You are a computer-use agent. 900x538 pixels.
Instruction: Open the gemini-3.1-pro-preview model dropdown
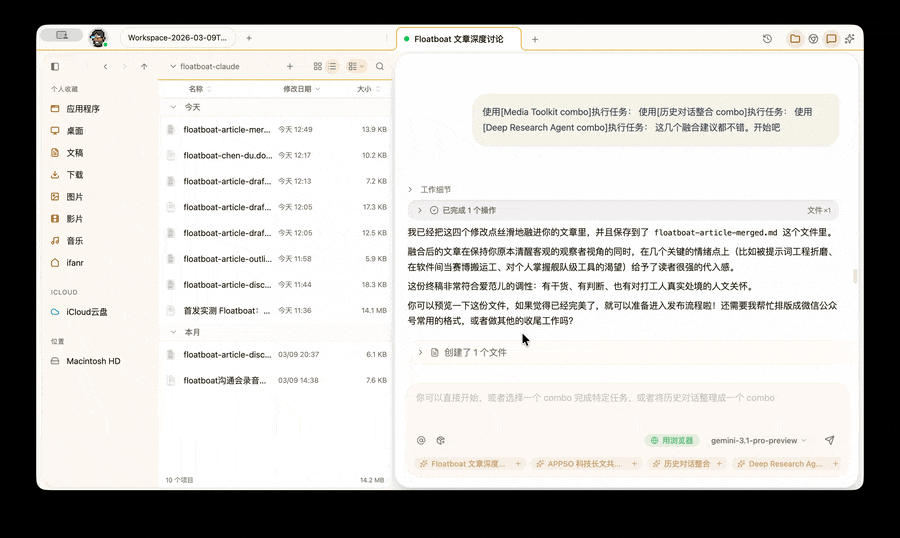point(758,440)
